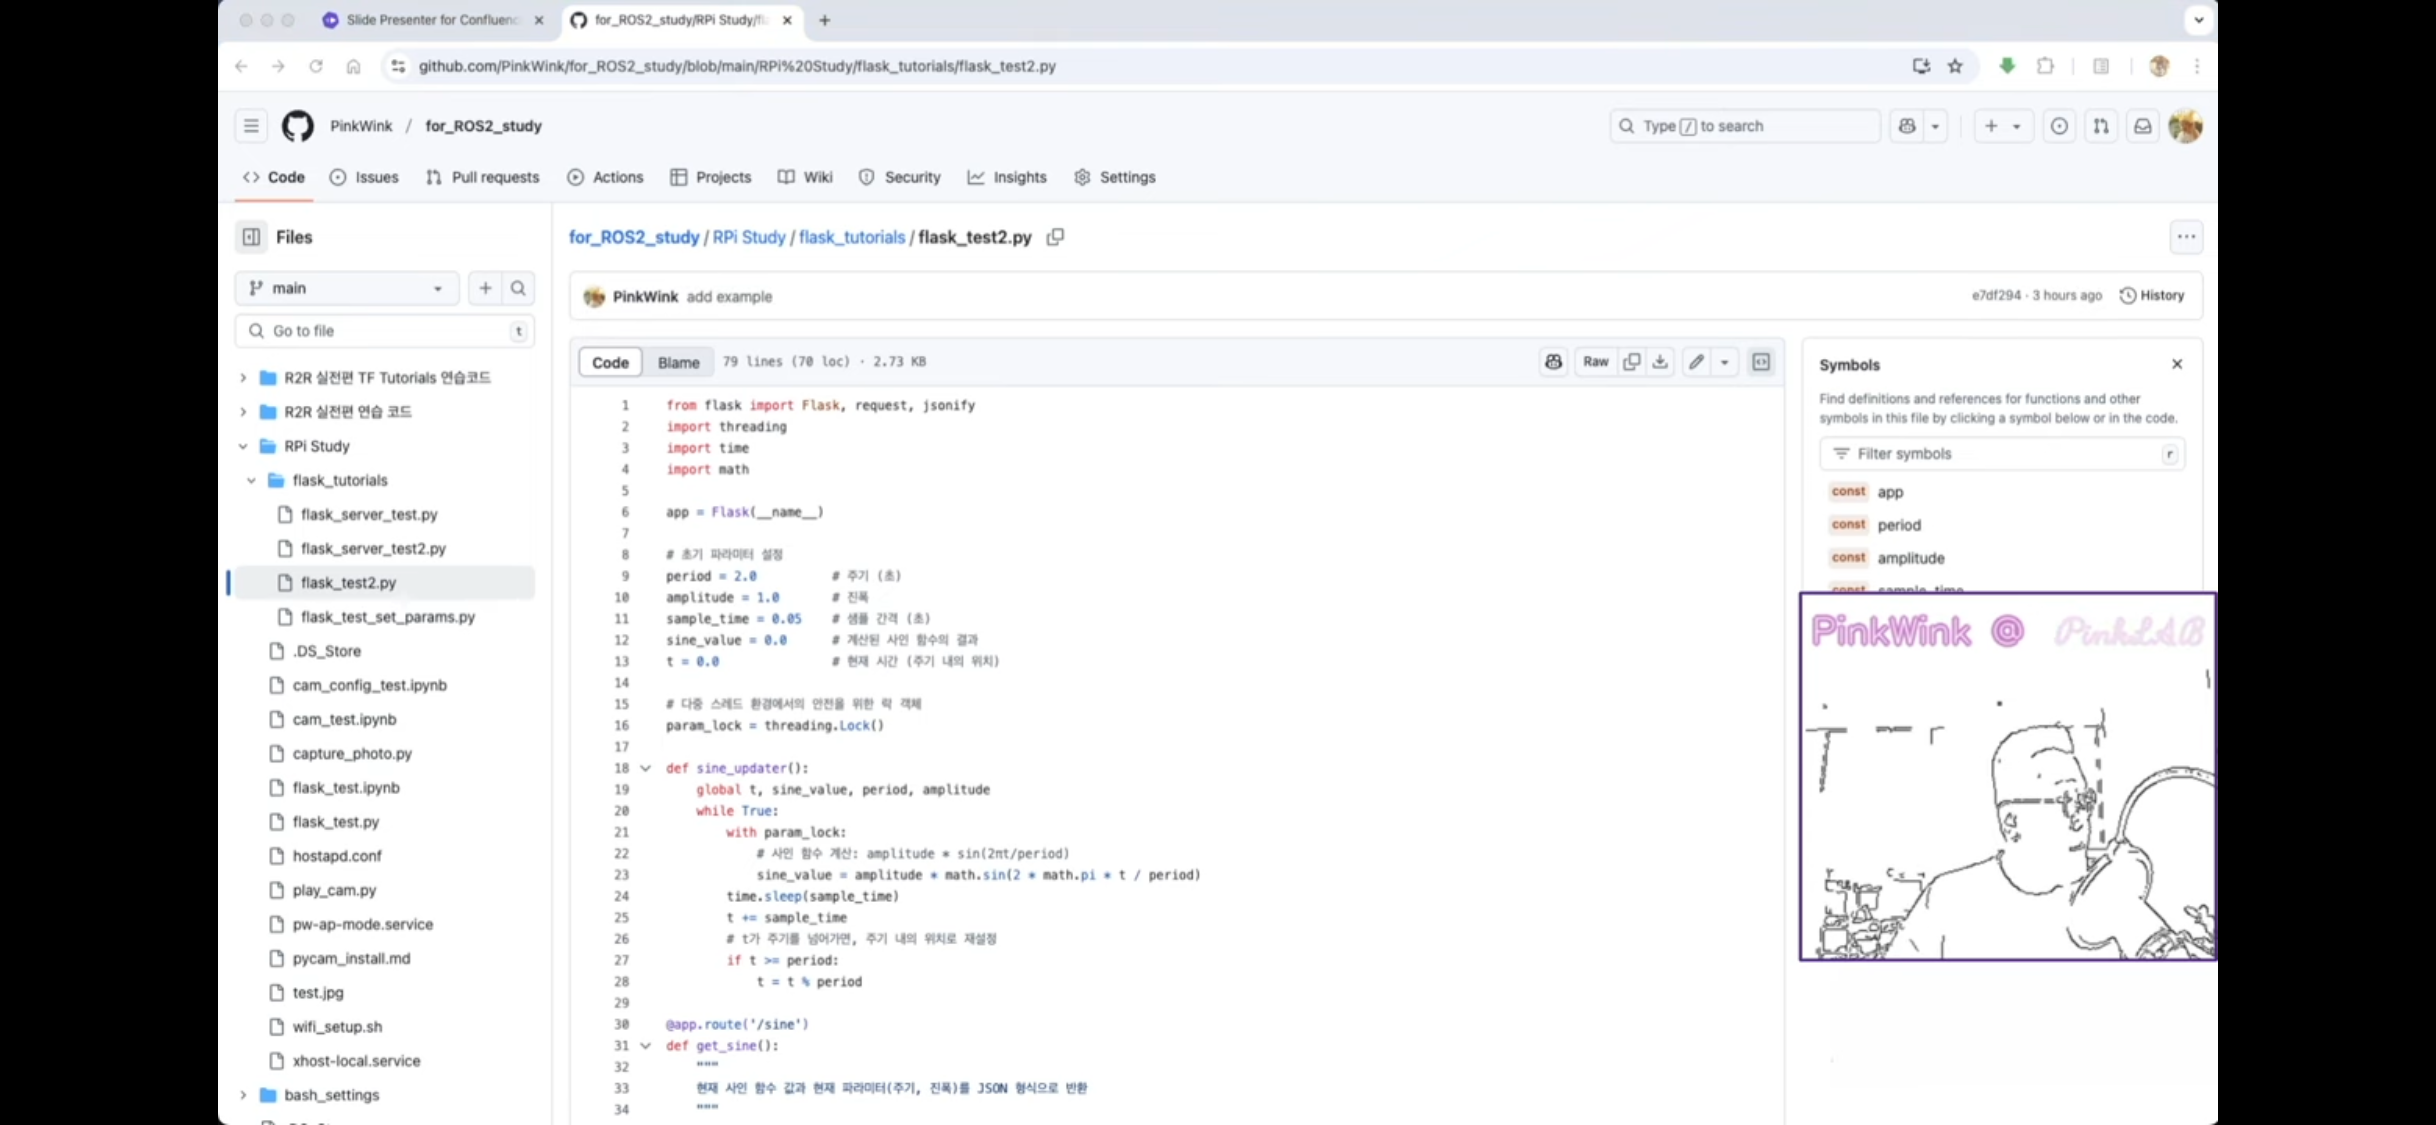2436x1125 pixels.
Task: Open the Pull requests icon in header
Action: tap(2101, 126)
